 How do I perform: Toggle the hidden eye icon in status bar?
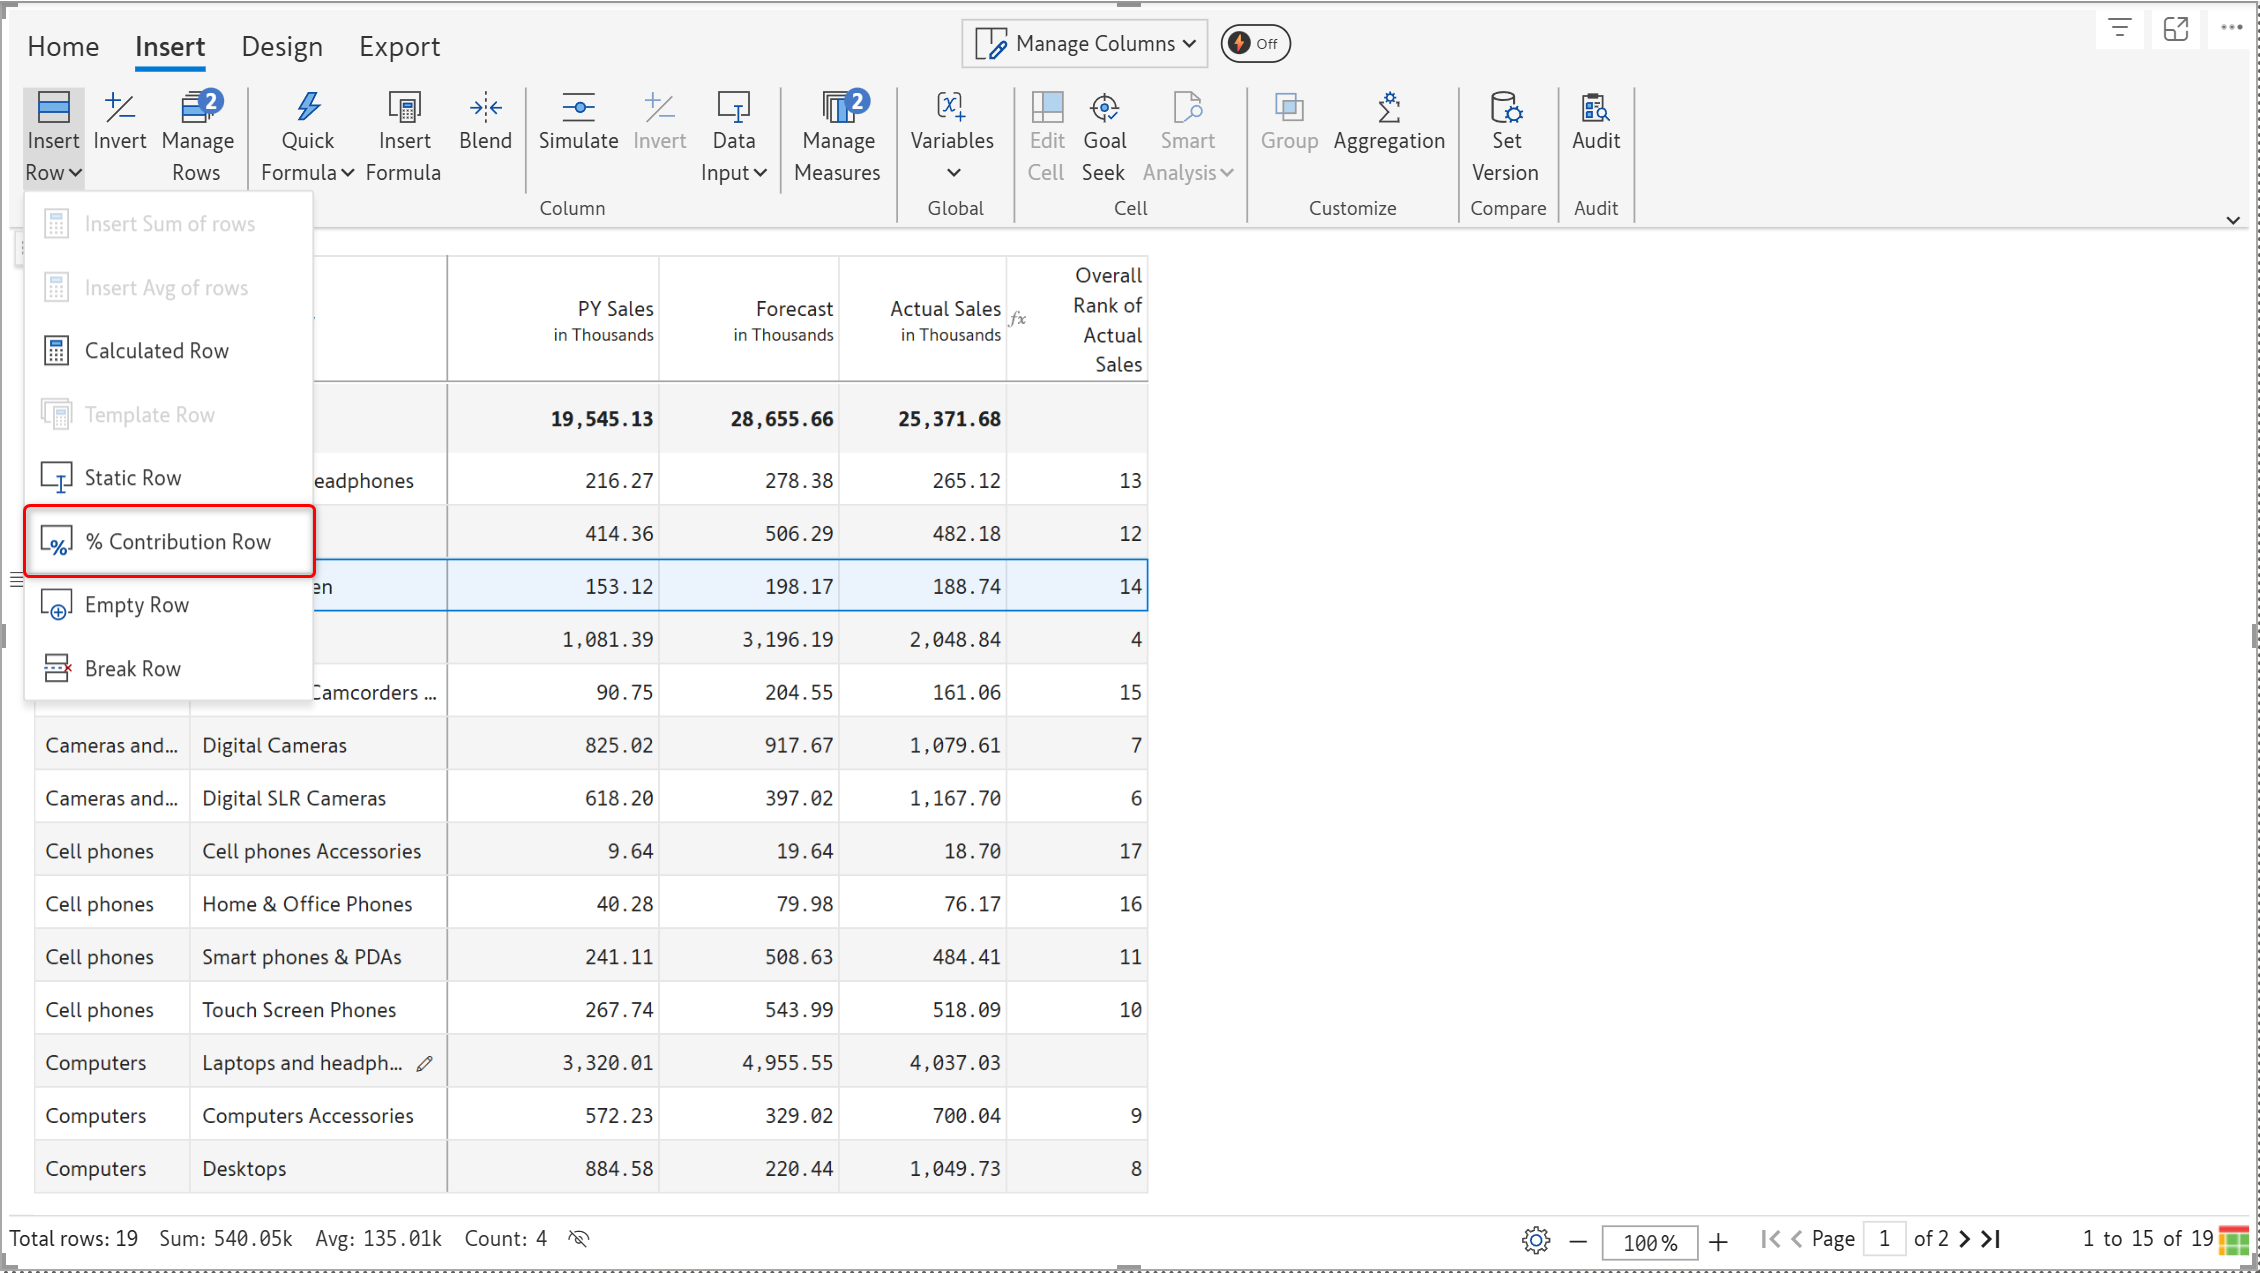579,1239
